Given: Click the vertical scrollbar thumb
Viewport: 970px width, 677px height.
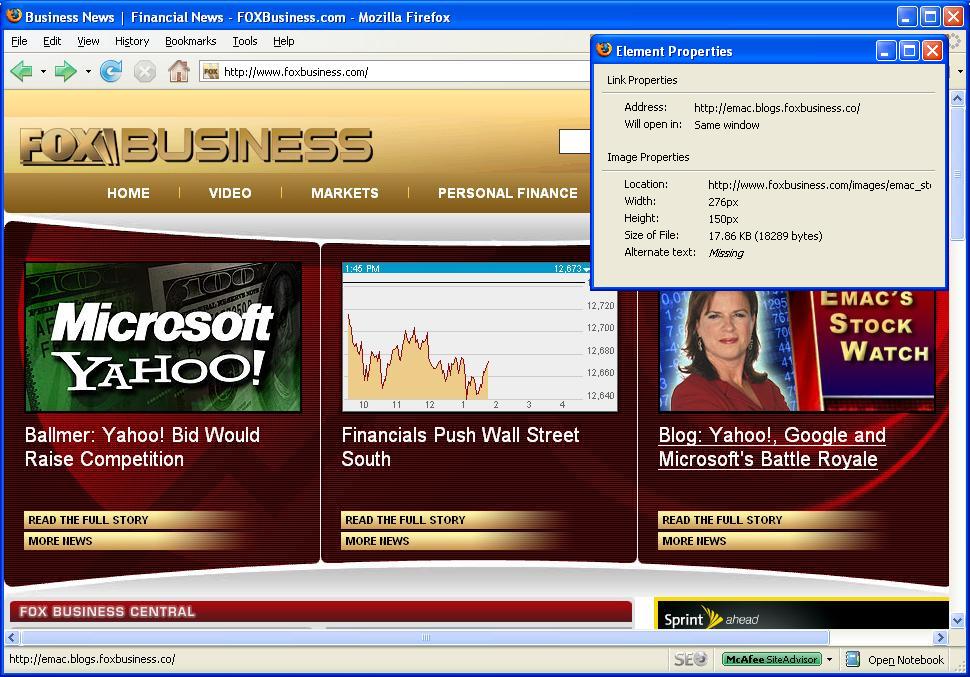Looking at the screenshot, I should [x=957, y=173].
